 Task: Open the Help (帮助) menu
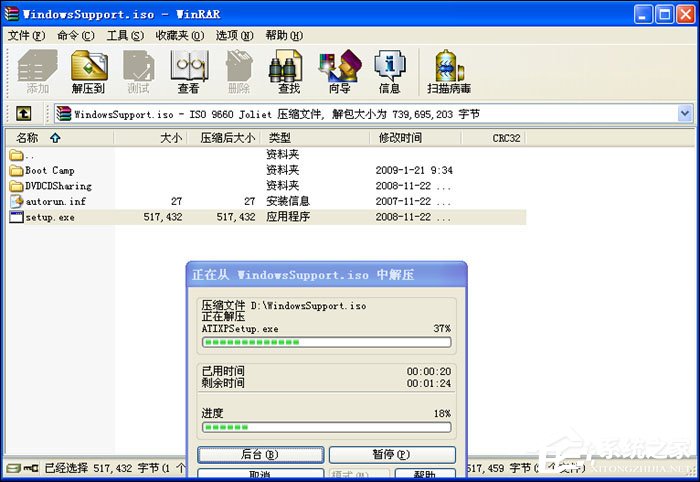(x=284, y=35)
